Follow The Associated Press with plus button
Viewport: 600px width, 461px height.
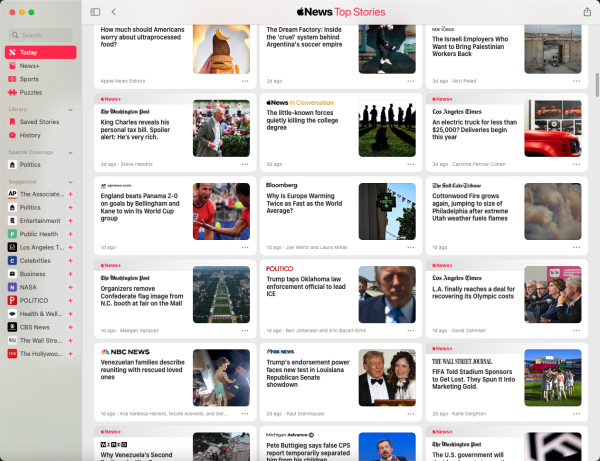pyautogui.click(x=70, y=194)
